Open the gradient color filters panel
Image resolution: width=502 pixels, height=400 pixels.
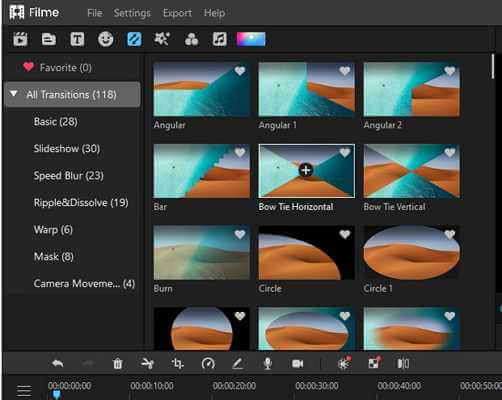coord(251,39)
